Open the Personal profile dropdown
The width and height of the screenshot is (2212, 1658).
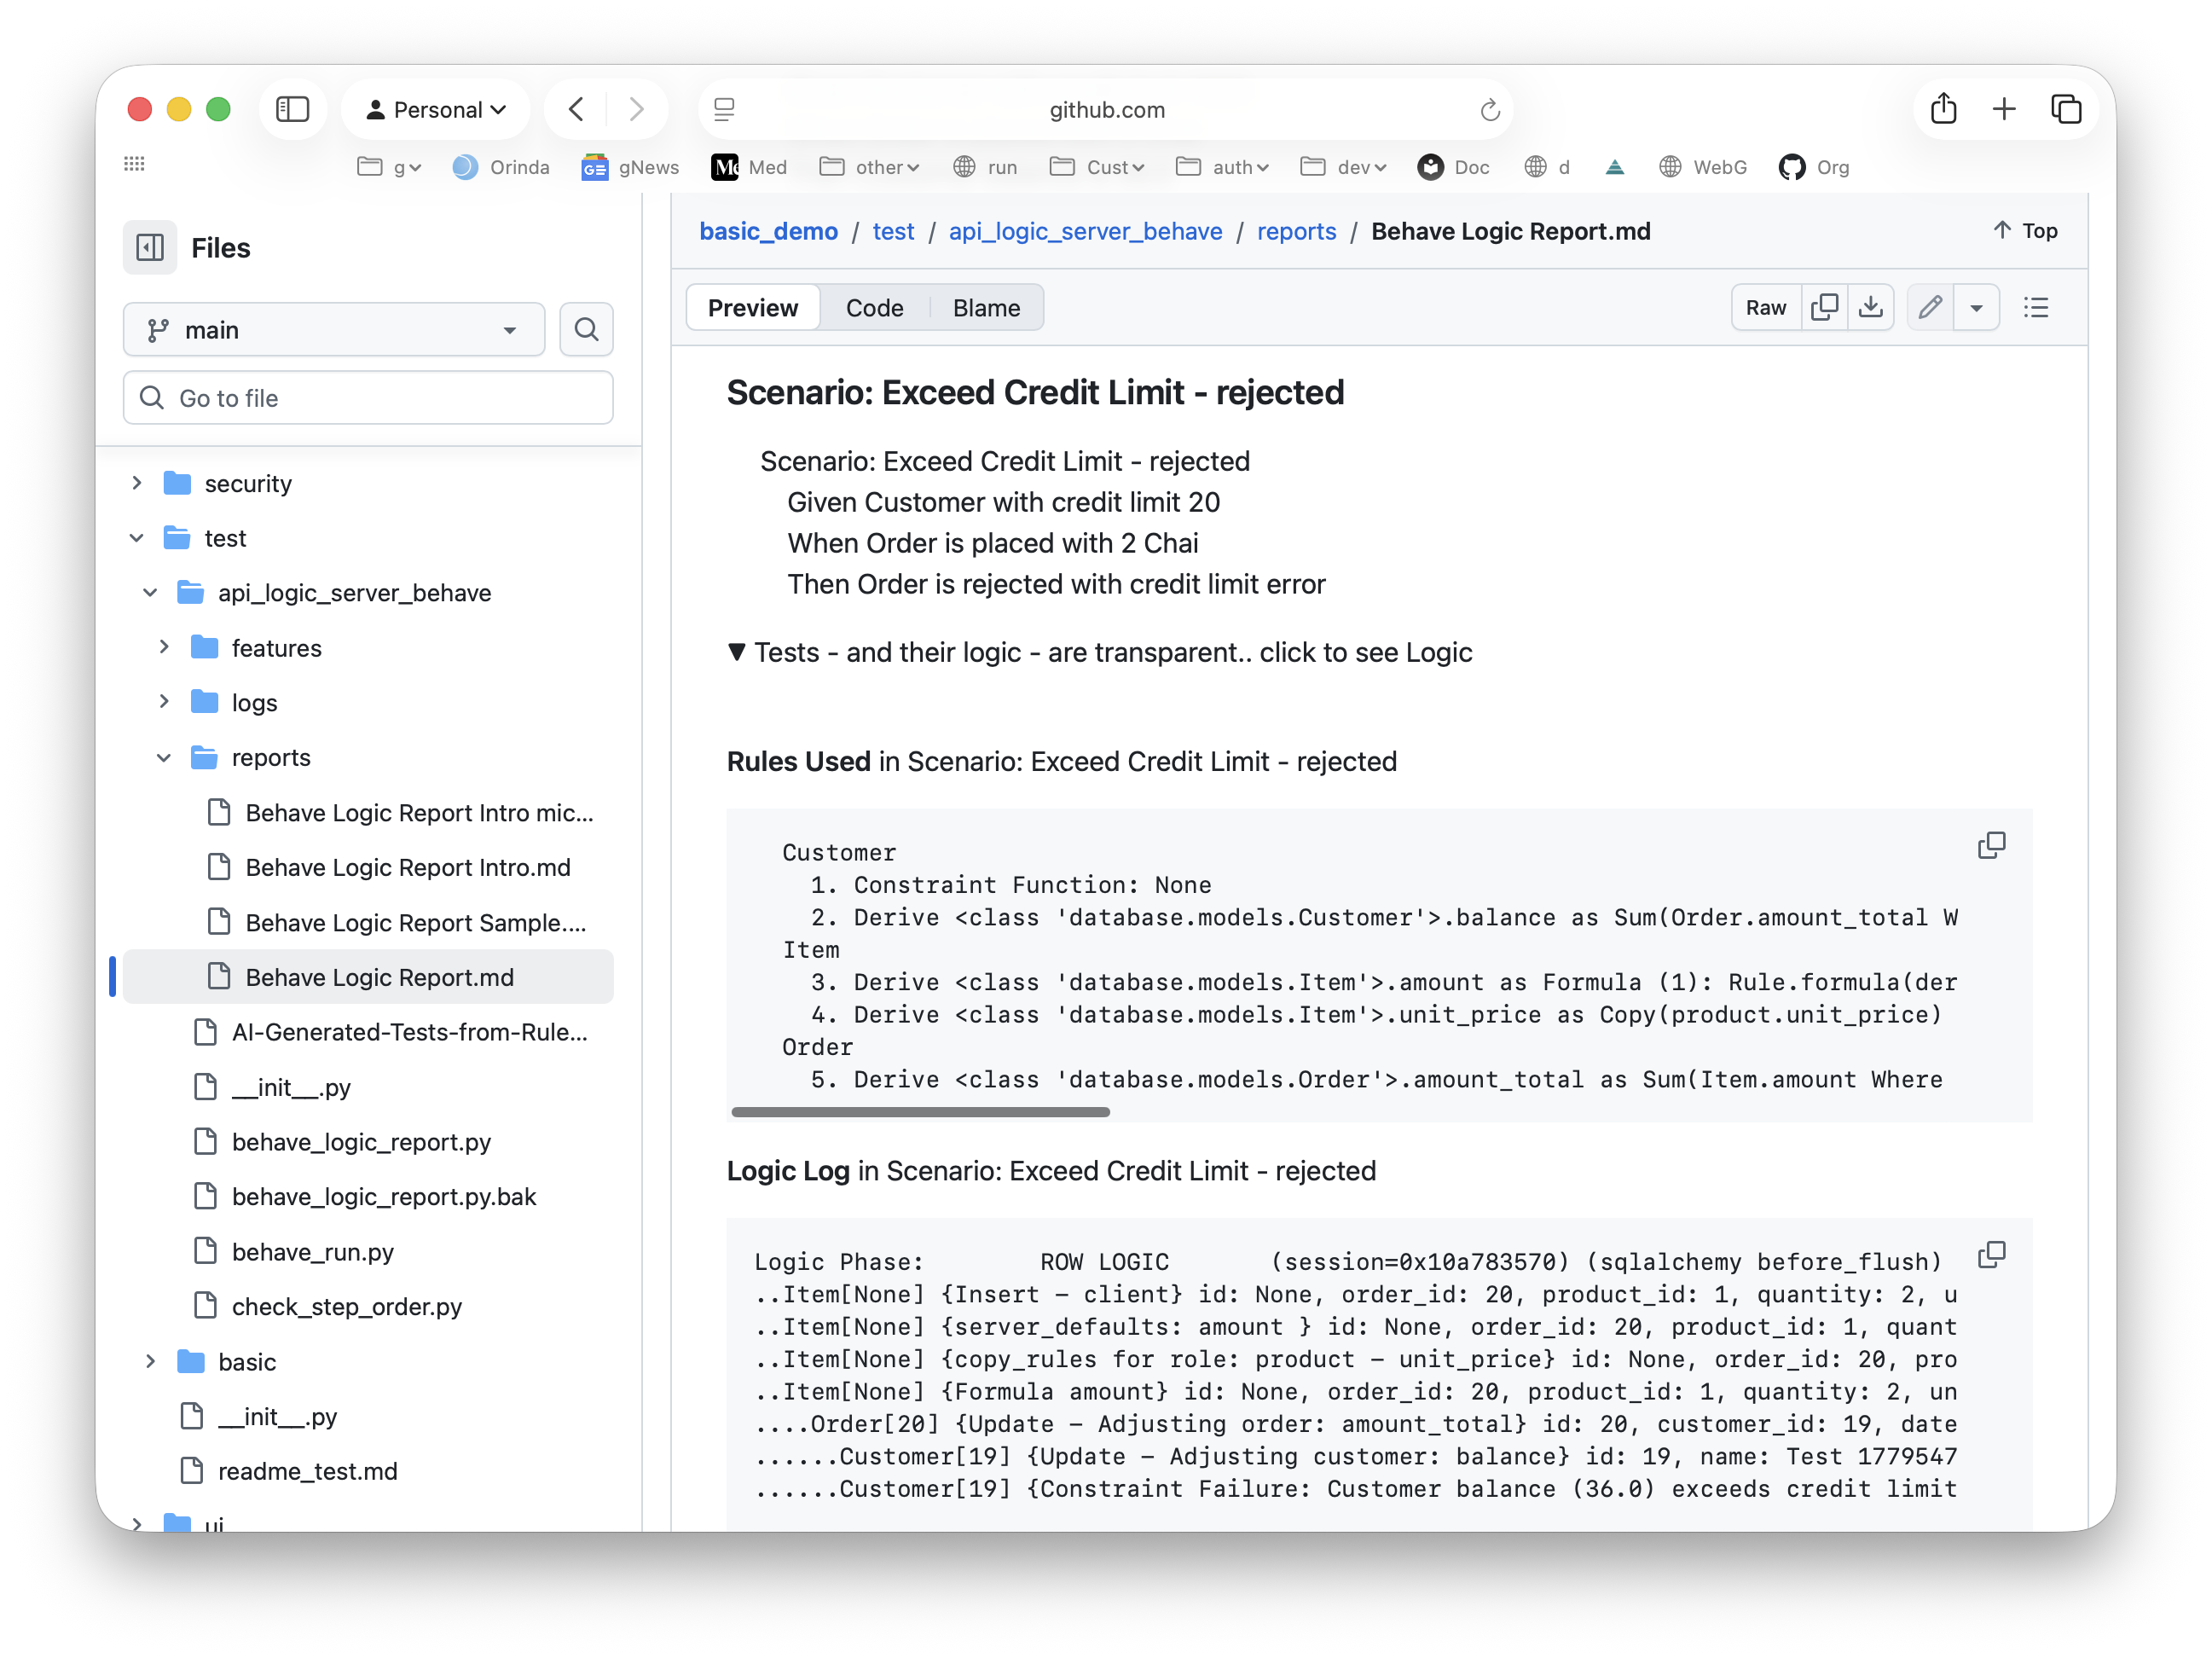436,109
